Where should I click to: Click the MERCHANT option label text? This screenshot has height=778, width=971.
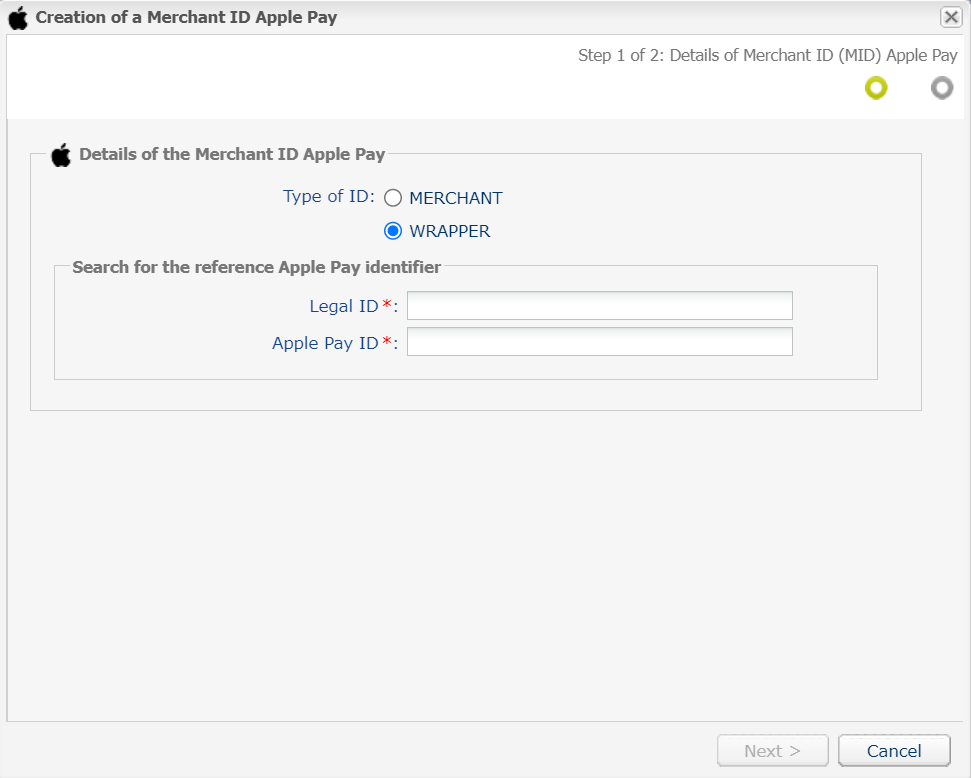pos(456,198)
